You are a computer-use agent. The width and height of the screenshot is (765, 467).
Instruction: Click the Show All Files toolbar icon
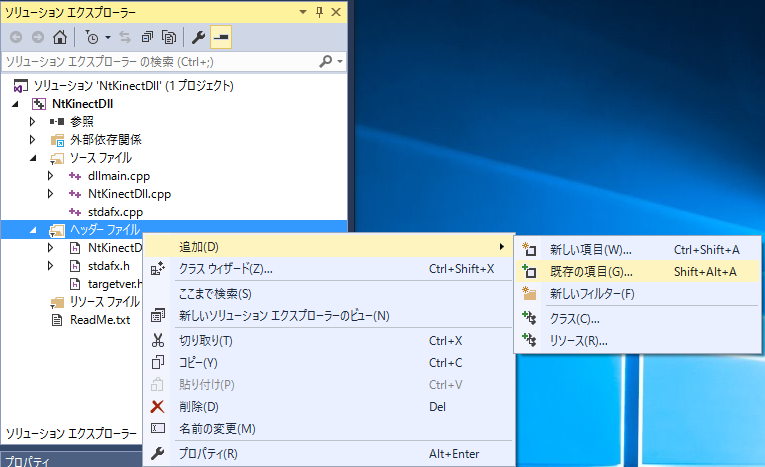coord(170,38)
